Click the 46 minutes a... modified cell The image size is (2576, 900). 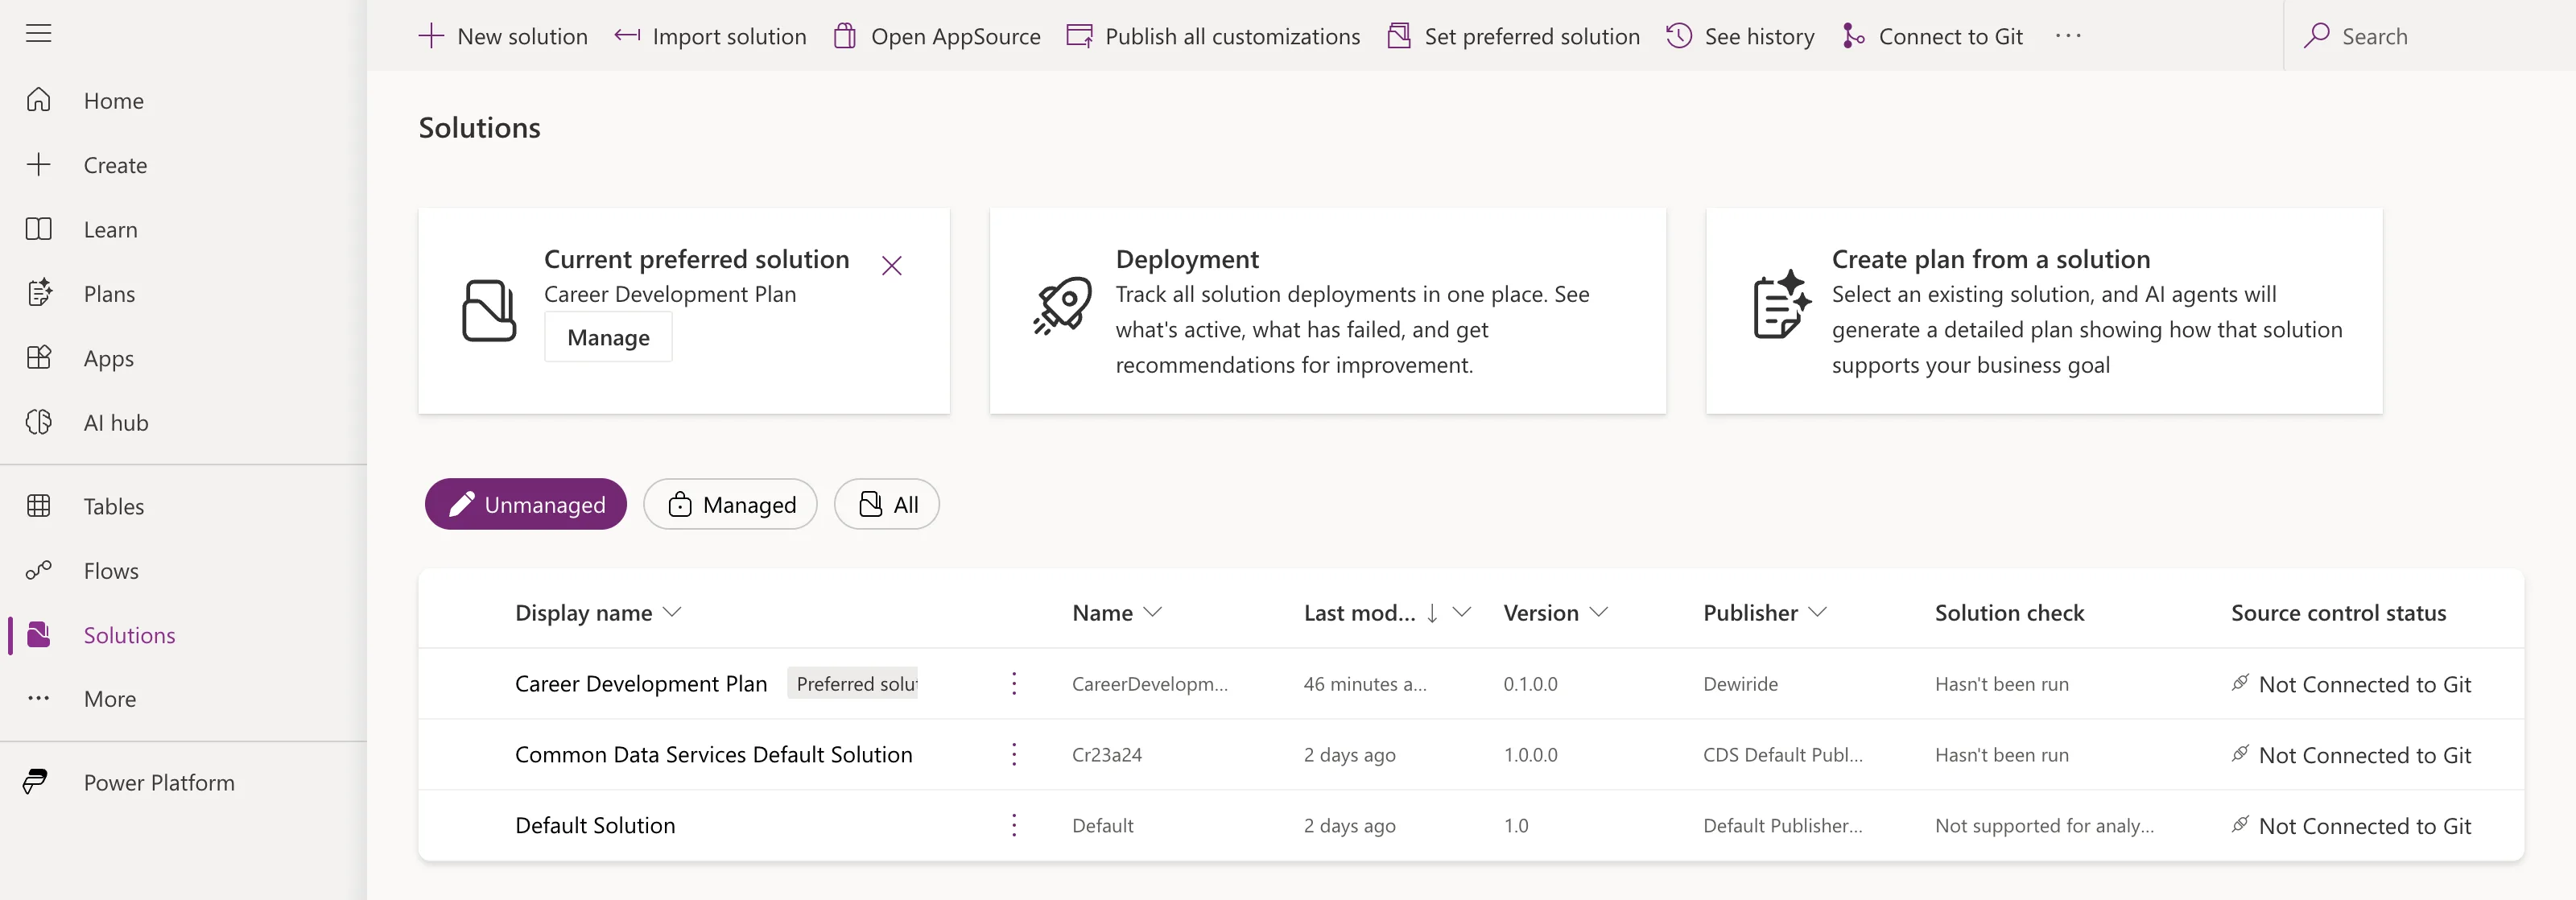1365,684
